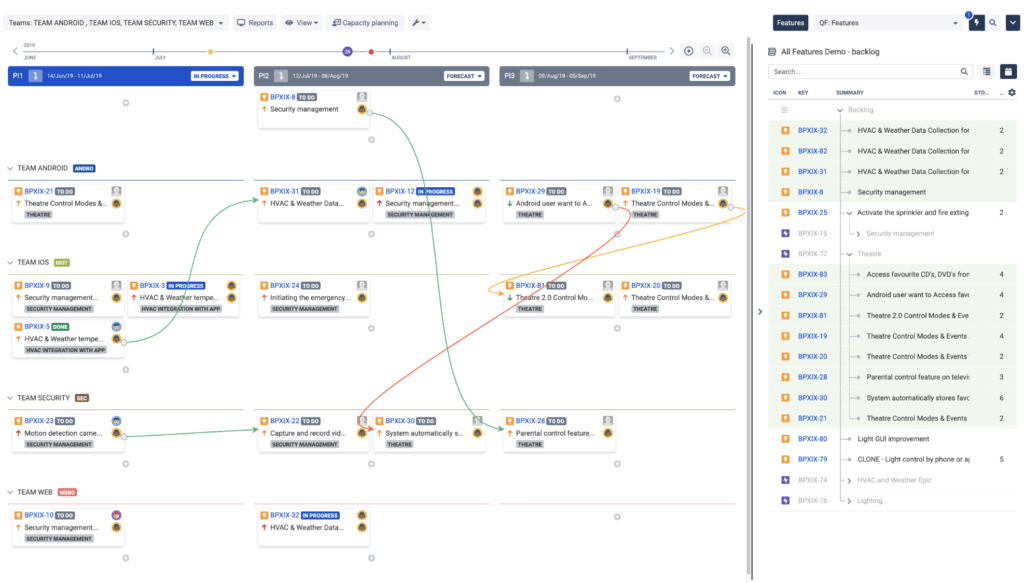
Task: Expand the HVAC and Weather Epic row
Action: (847, 480)
